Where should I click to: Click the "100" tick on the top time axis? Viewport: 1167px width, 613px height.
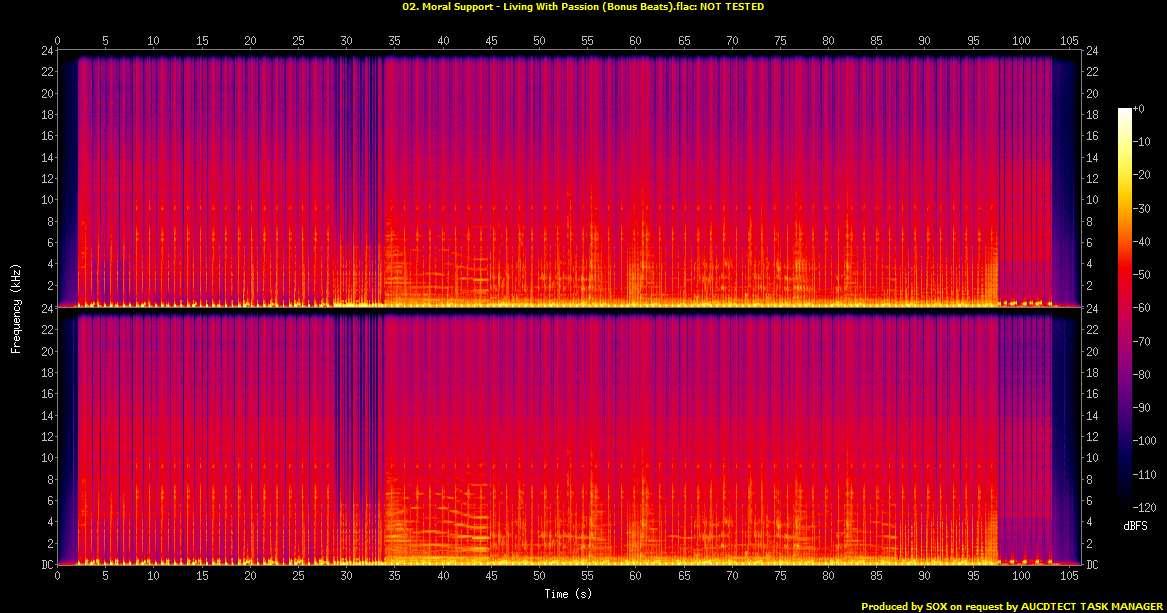(x=1021, y=41)
